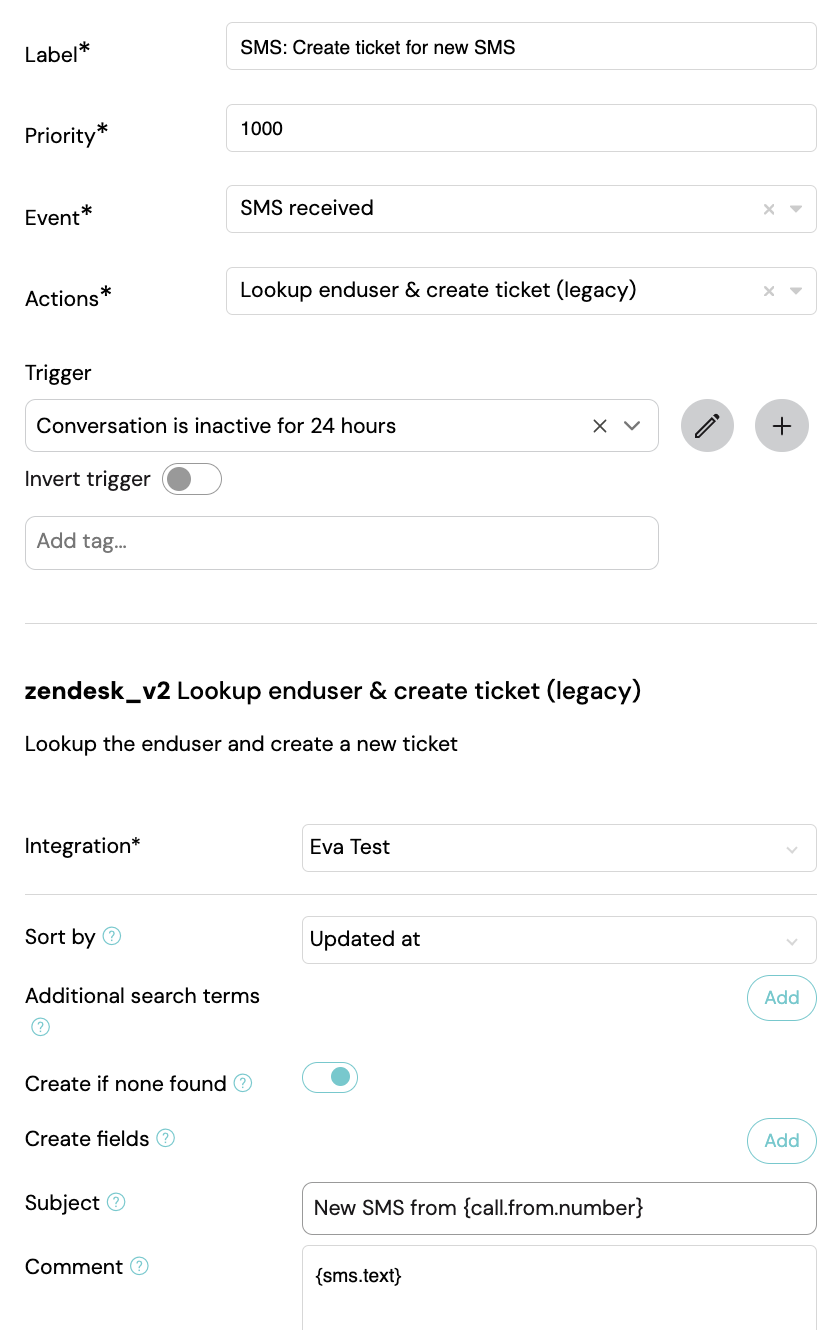
Task: Add an additional search term
Action: pos(782,998)
